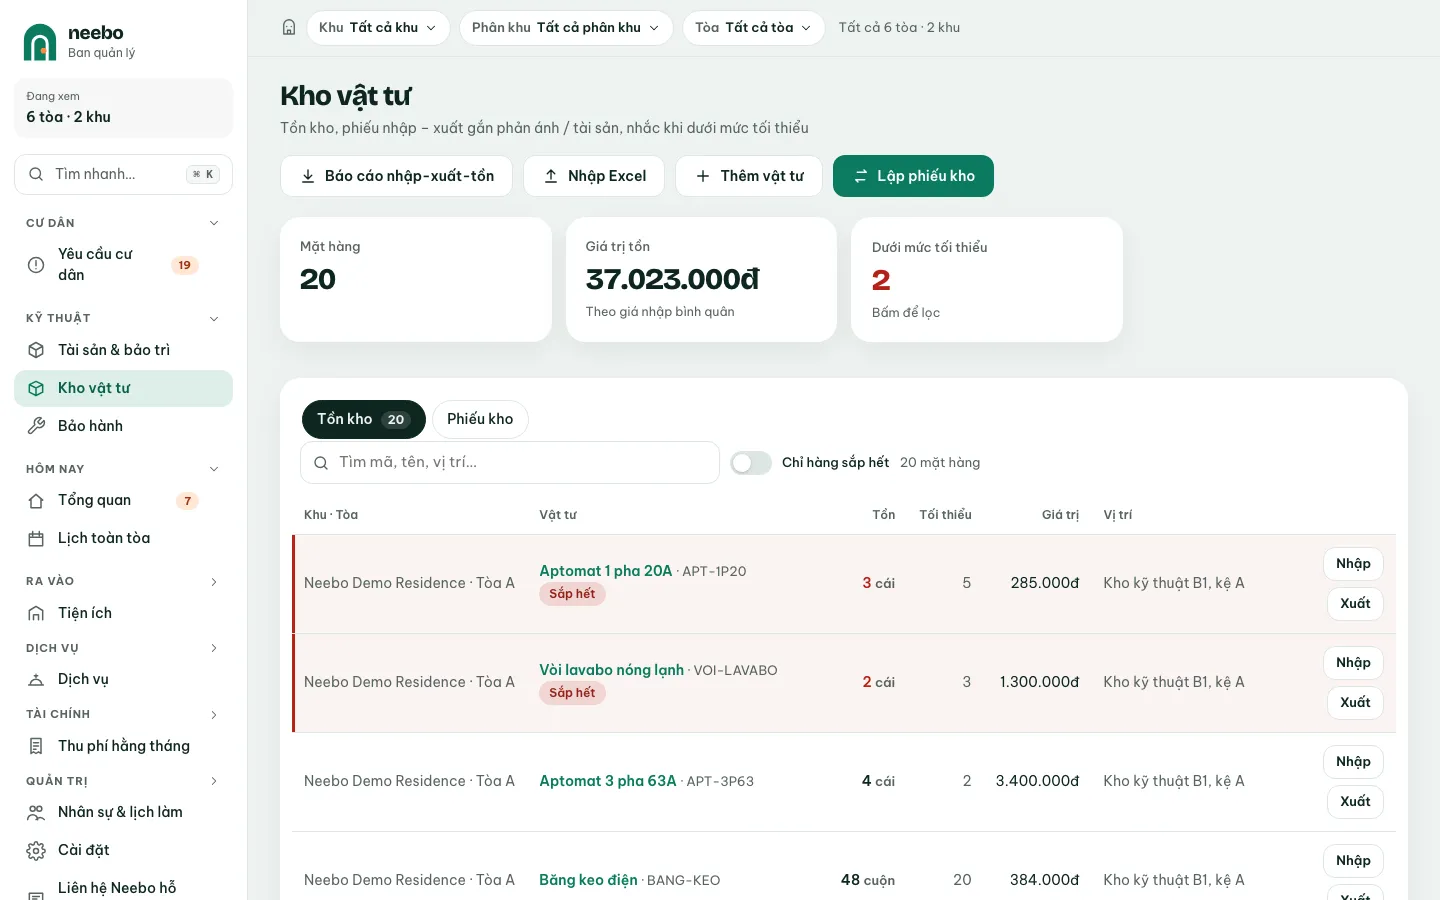Image resolution: width=1440 pixels, height=900 pixels.
Task: Open Dịch vụ in sidebar
Action: pyautogui.click(x=123, y=679)
